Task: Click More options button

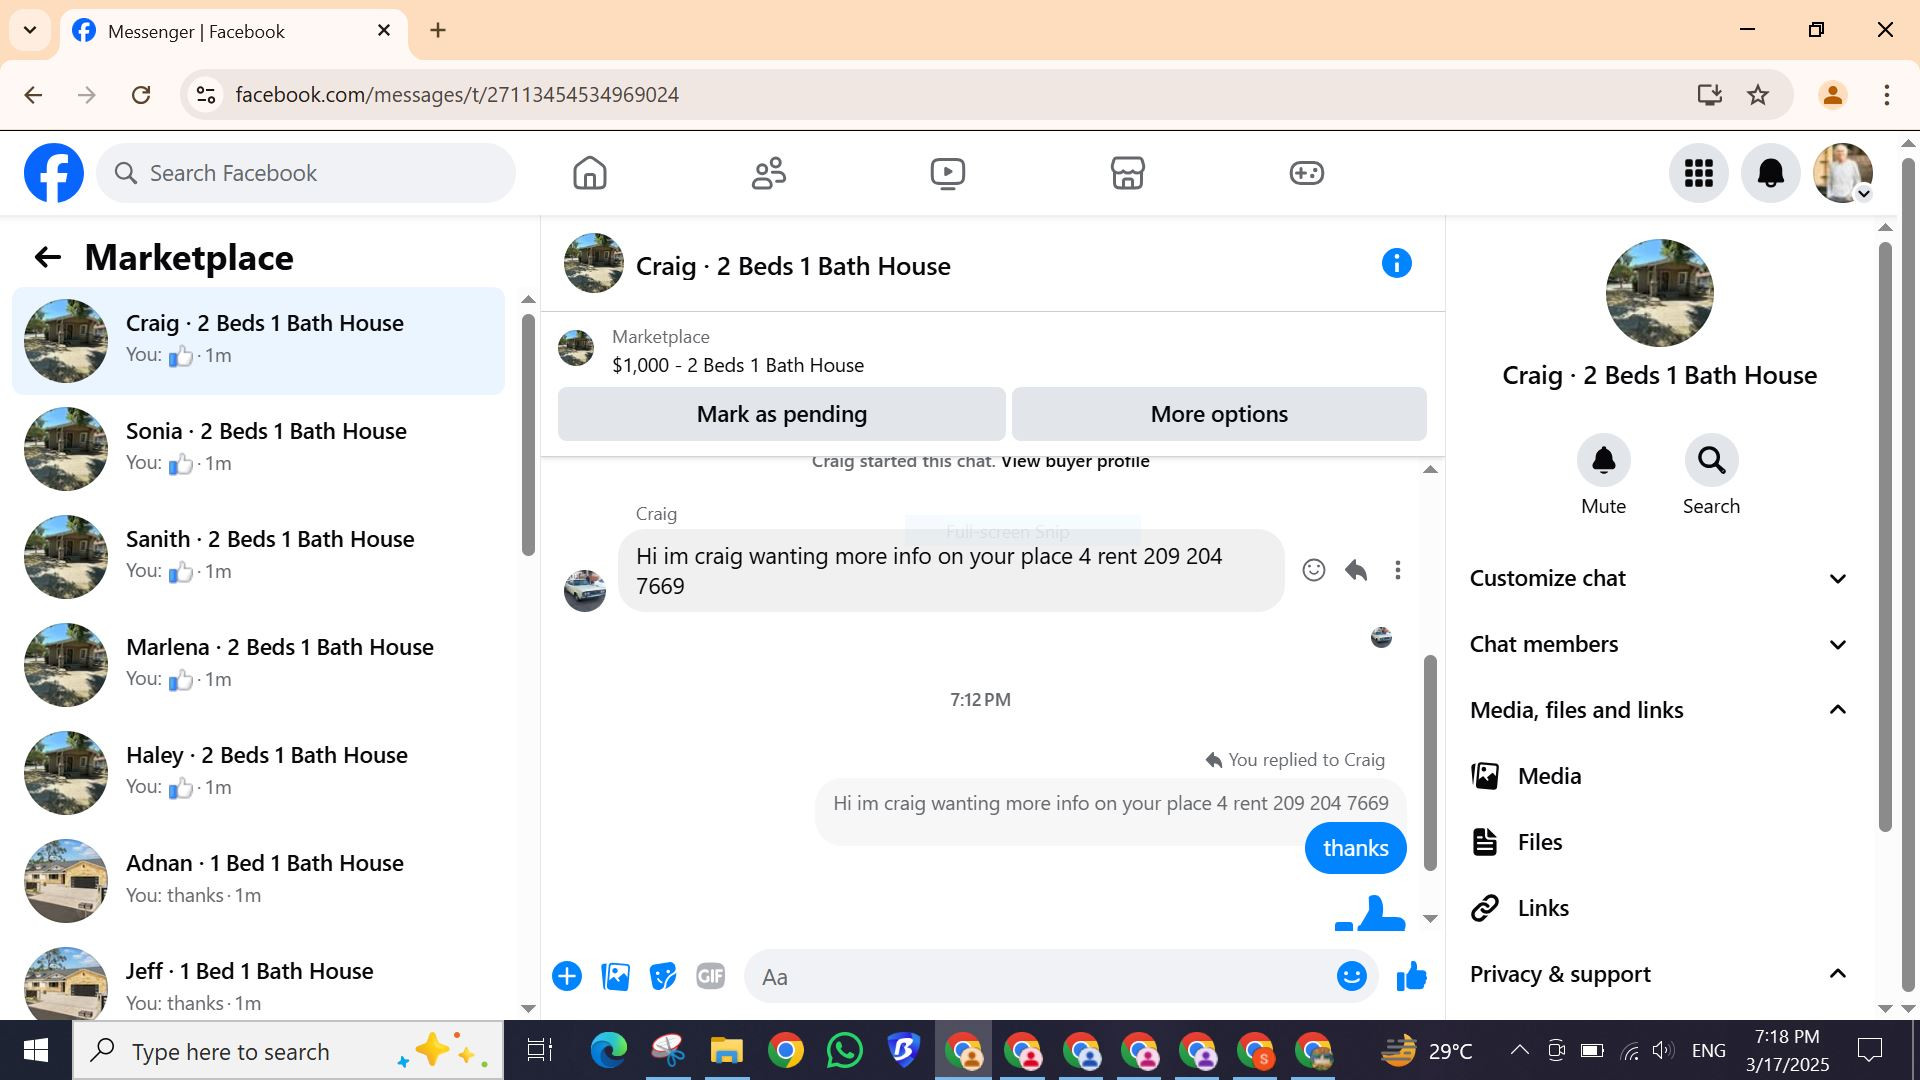Action: click(x=1219, y=414)
